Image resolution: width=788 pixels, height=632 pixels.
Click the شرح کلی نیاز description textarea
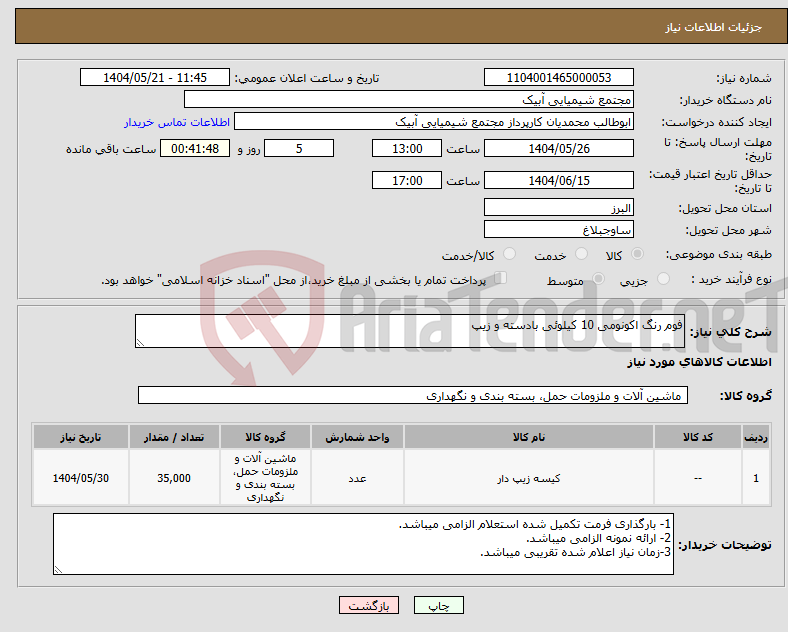pyautogui.click(x=410, y=331)
